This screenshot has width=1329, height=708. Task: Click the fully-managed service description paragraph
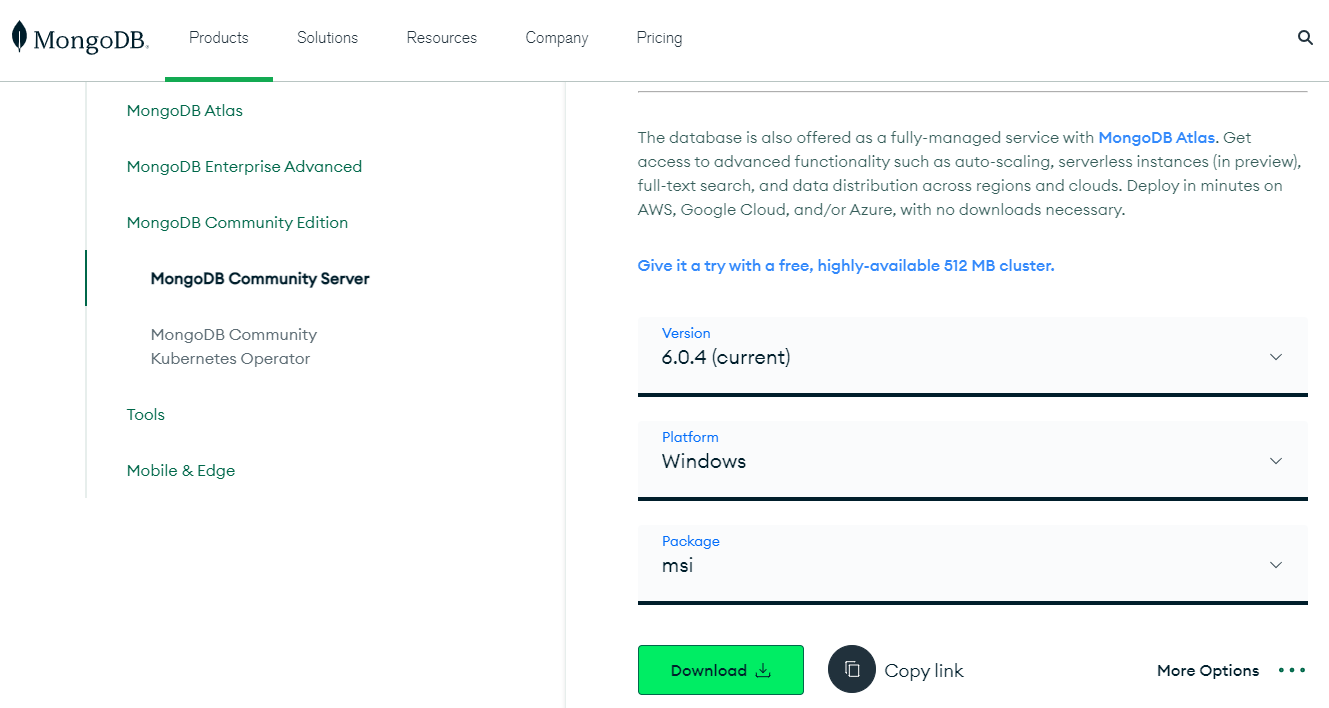(x=970, y=173)
